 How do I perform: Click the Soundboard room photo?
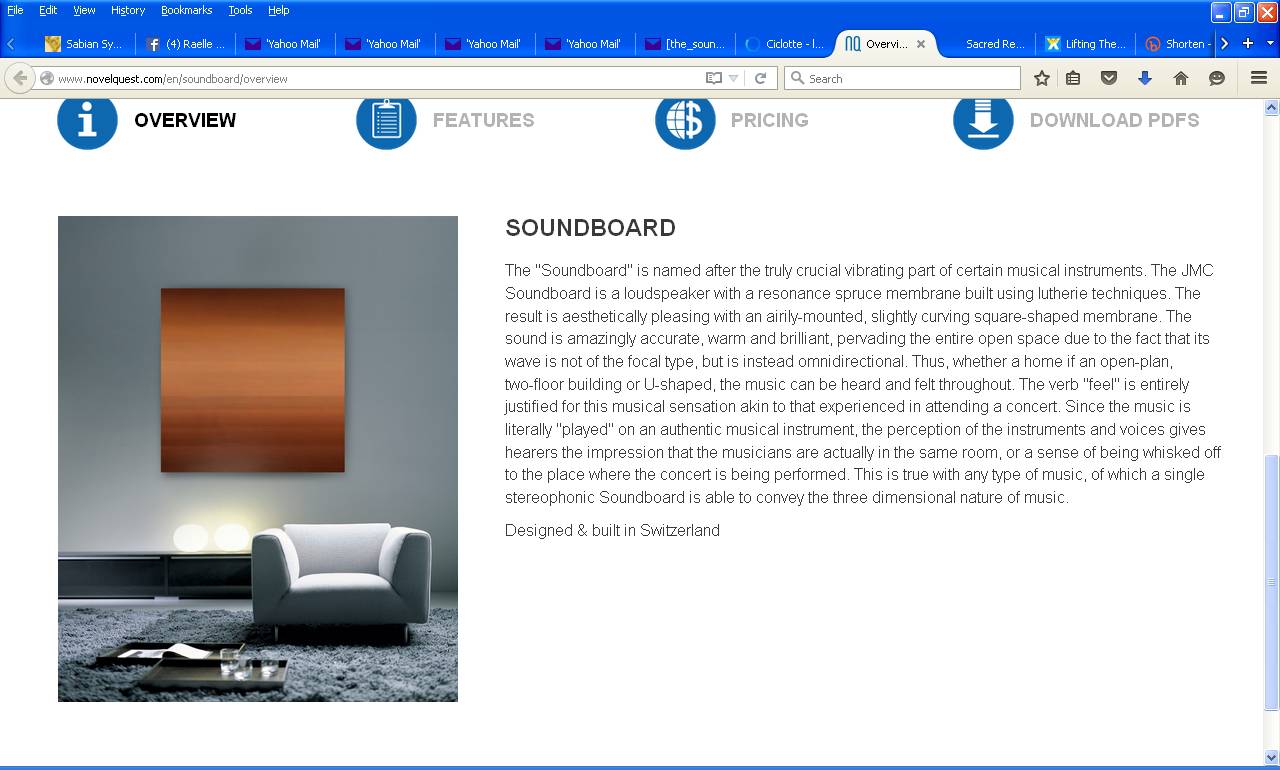point(258,459)
